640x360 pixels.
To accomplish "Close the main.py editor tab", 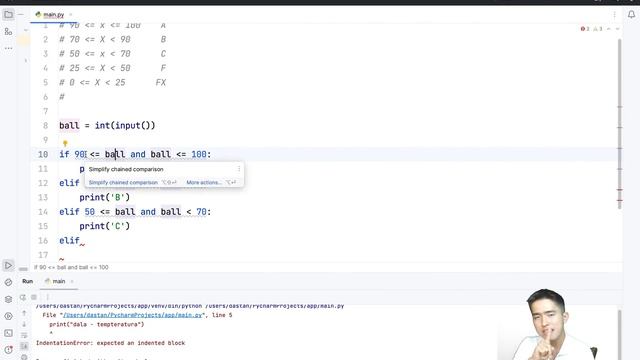I will [71, 15].
